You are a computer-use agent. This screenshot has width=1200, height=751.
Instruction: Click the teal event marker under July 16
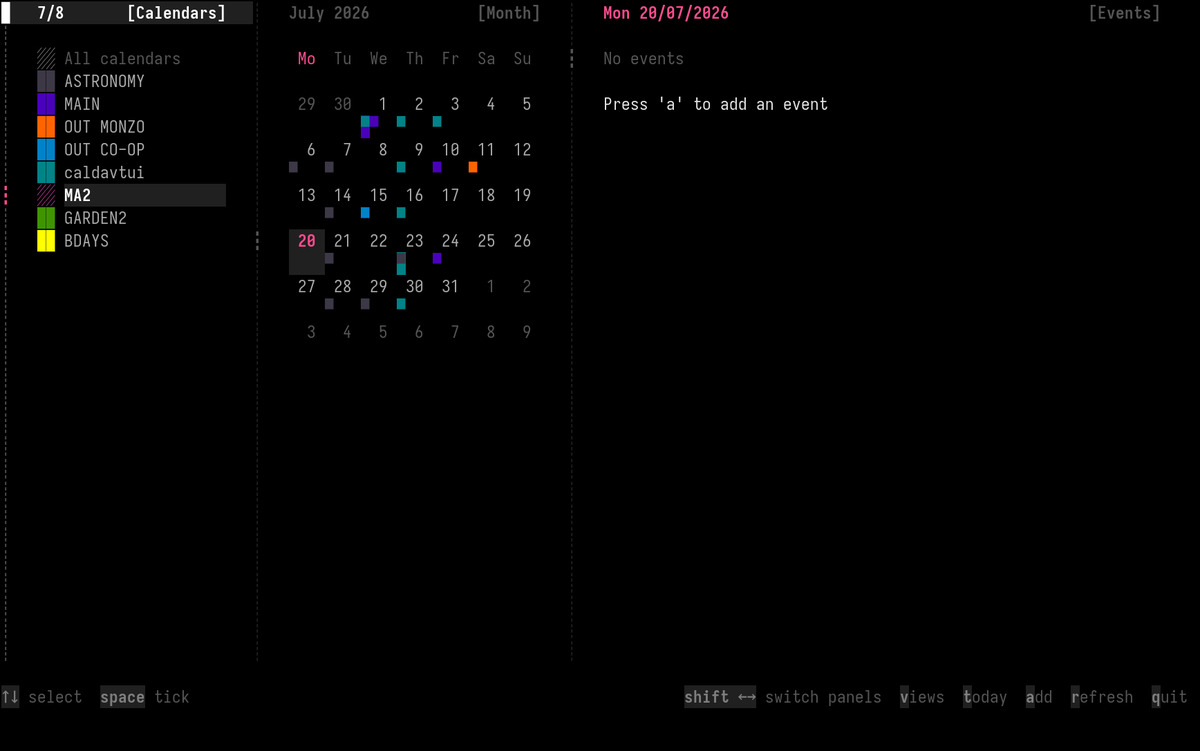tap(401, 213)
